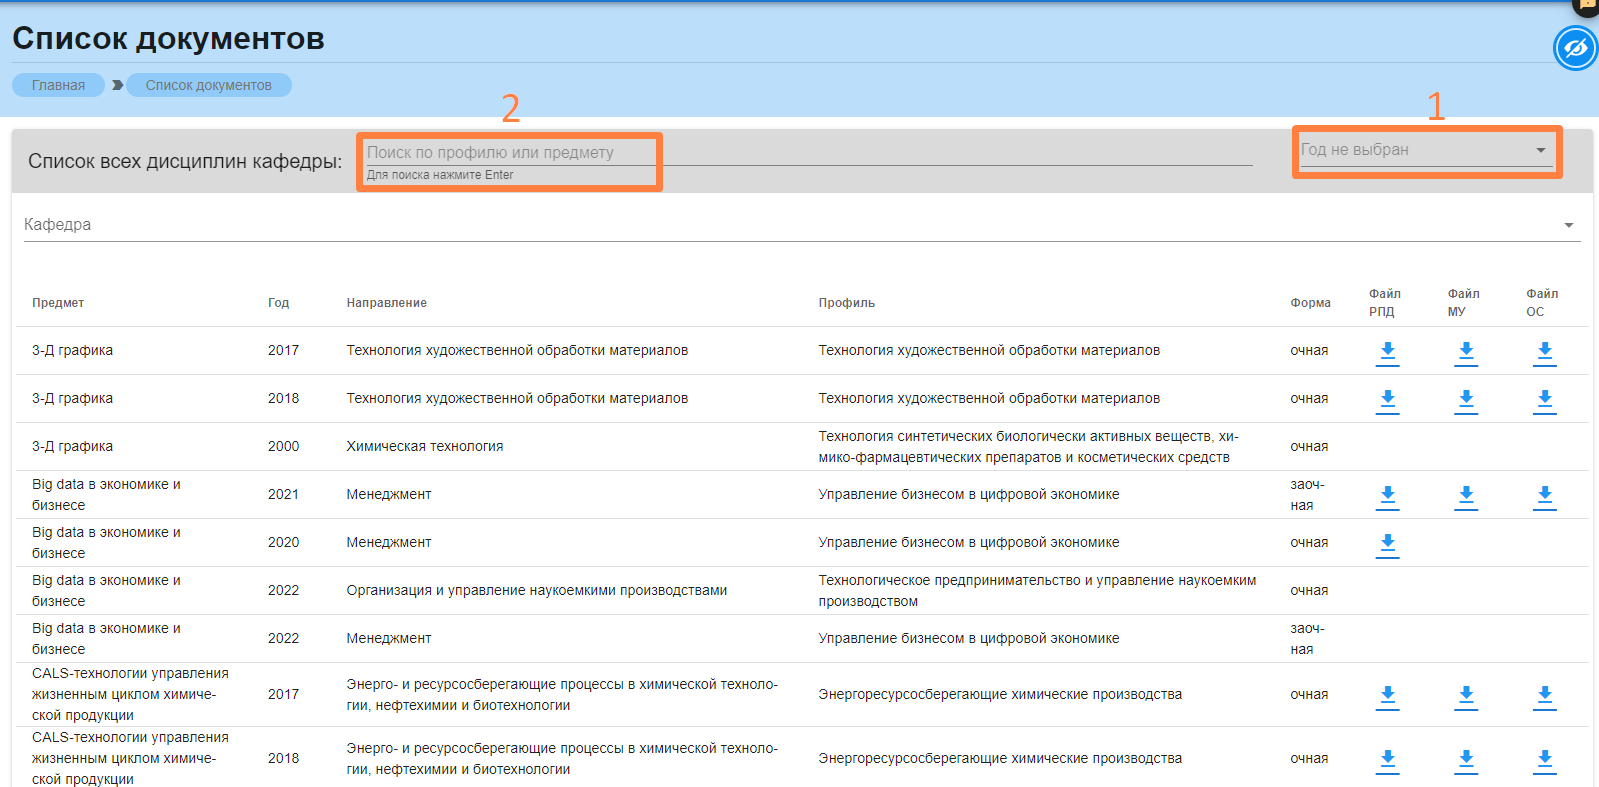Click the Профиль column header
The image size is (1599, 787).
pyautogui.click(x=846, y=303)
